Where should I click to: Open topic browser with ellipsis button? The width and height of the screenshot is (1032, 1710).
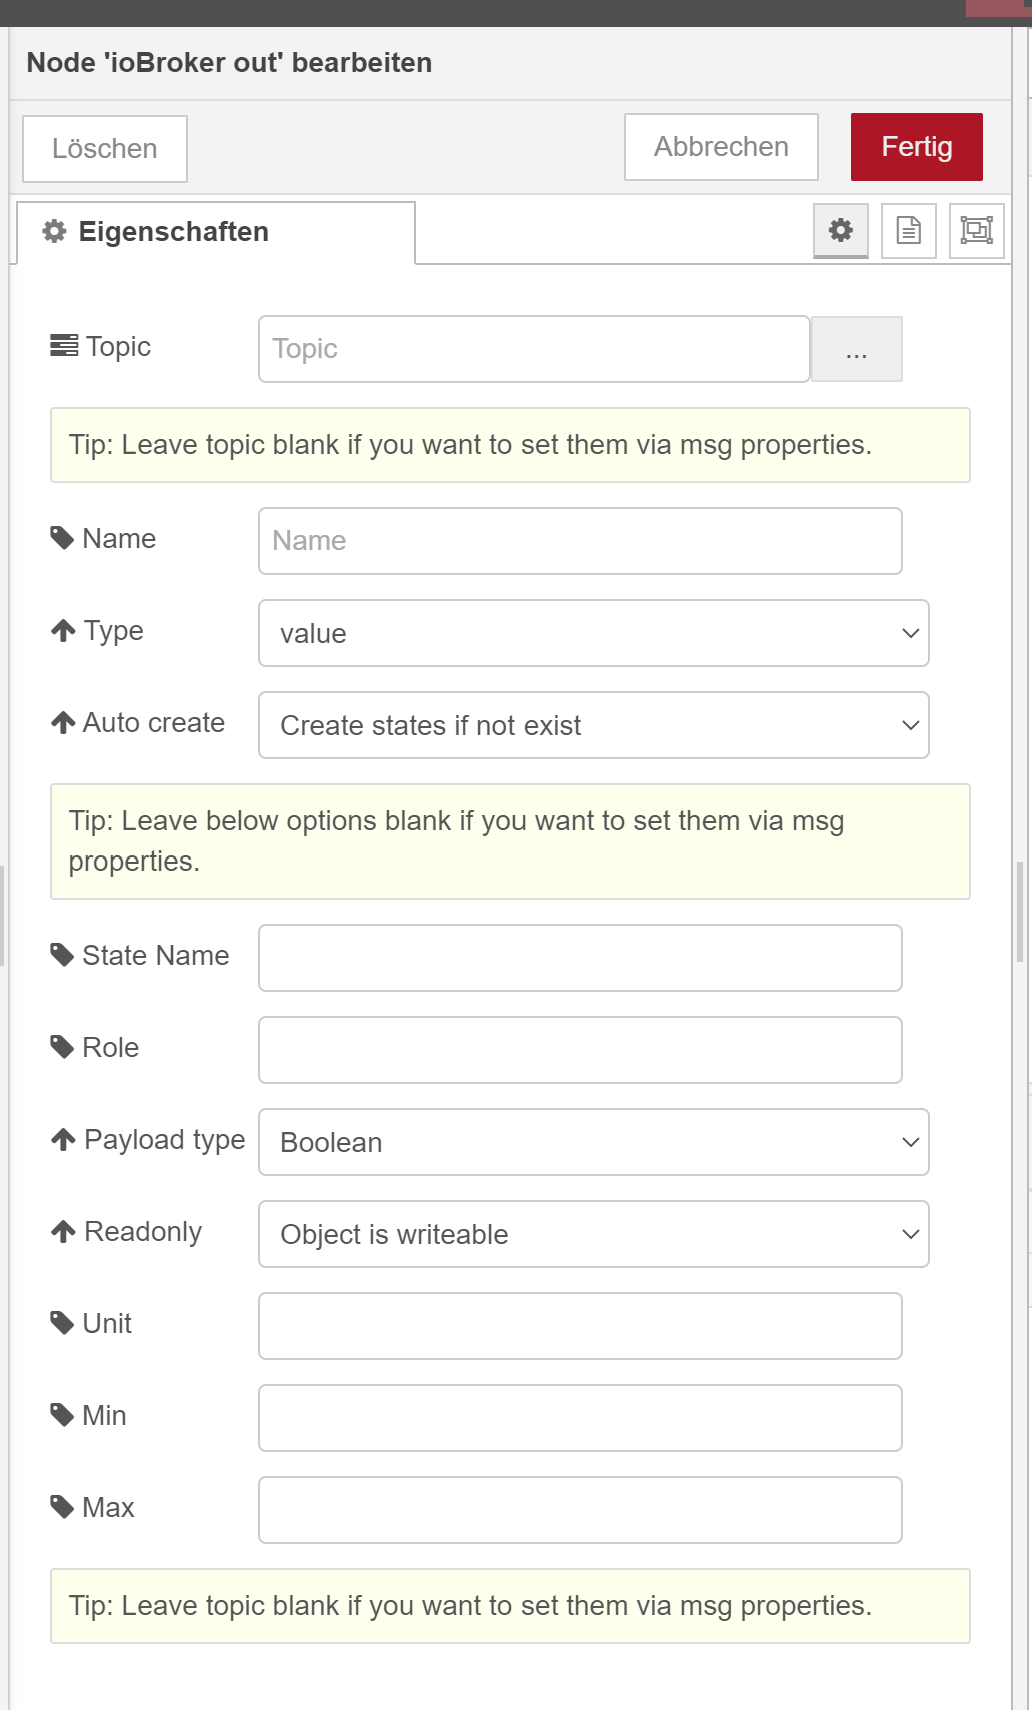point(857,349)
